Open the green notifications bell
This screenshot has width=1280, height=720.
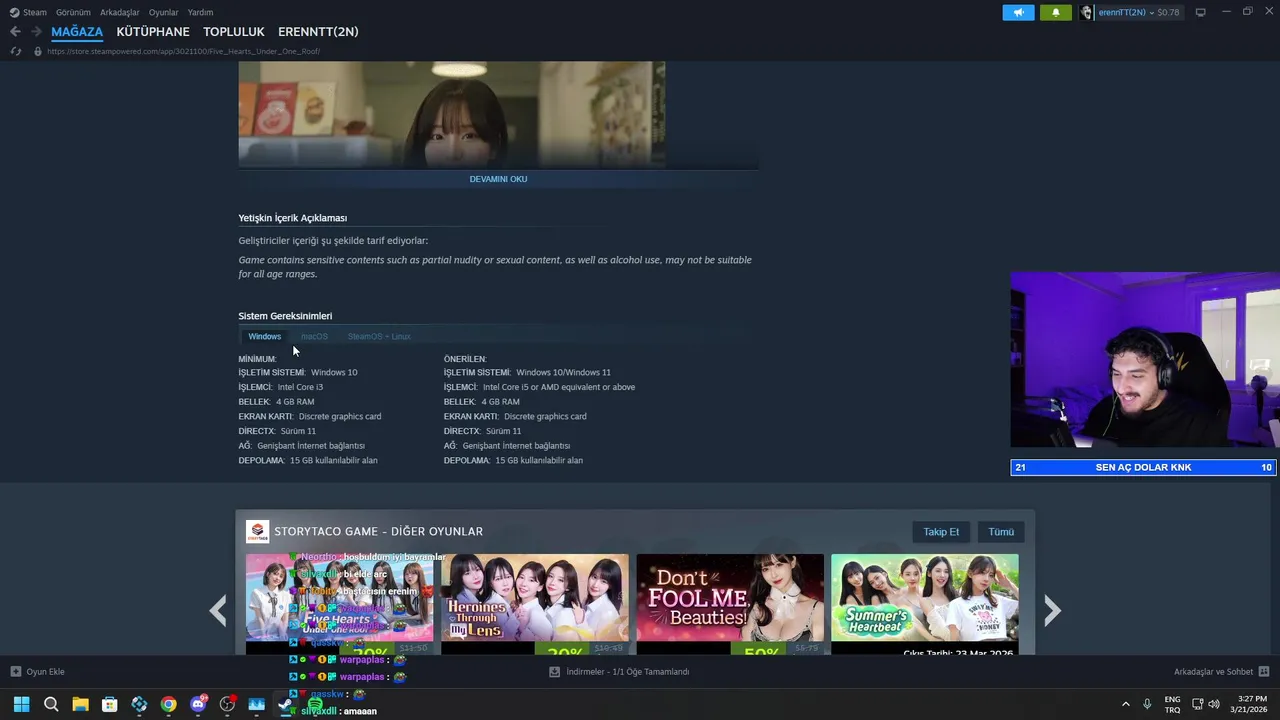point(1055,12)
